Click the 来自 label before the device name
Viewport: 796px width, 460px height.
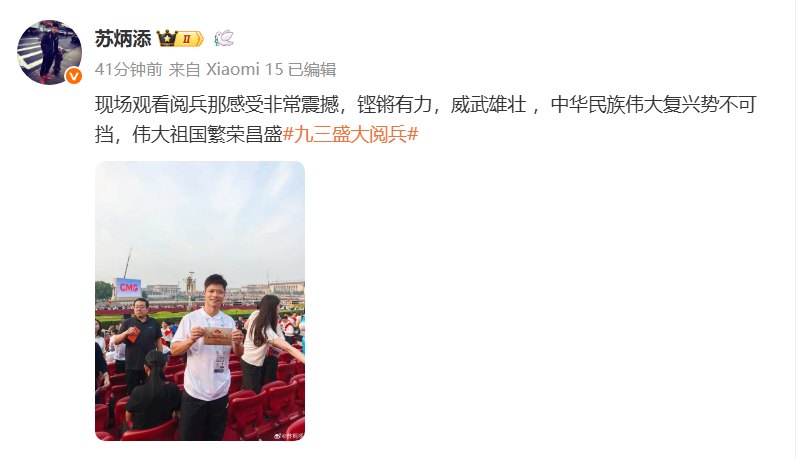tap(184, 70)
